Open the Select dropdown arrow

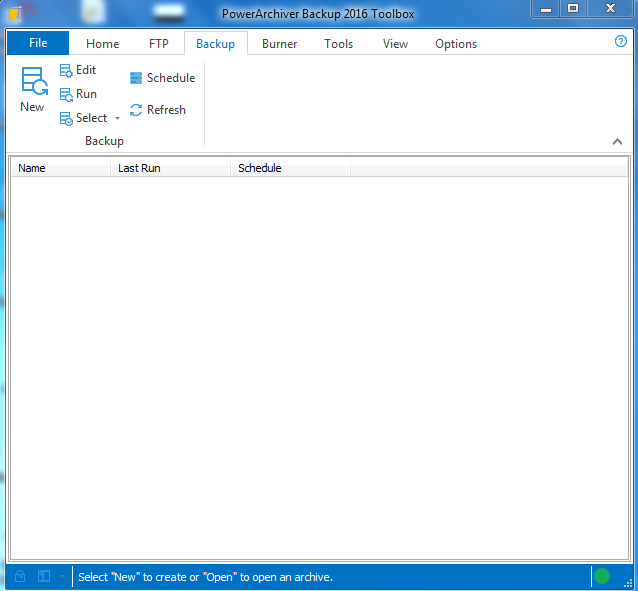117,118
